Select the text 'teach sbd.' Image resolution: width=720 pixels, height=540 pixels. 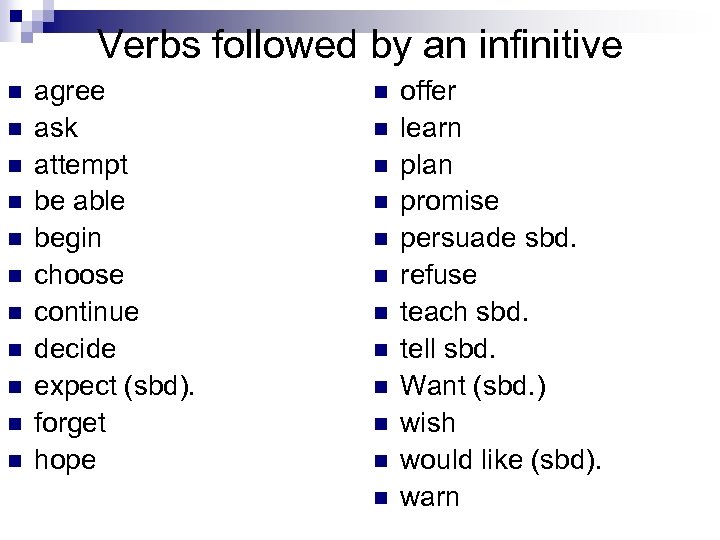point(464,312)
